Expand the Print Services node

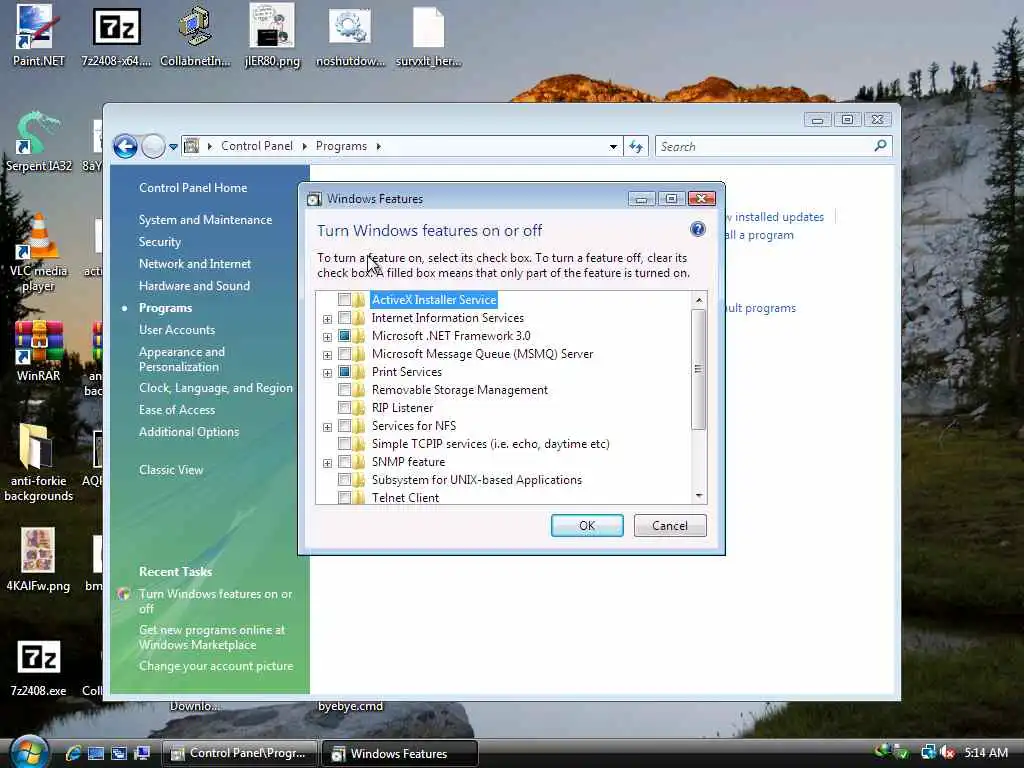[x=327, y=373]
